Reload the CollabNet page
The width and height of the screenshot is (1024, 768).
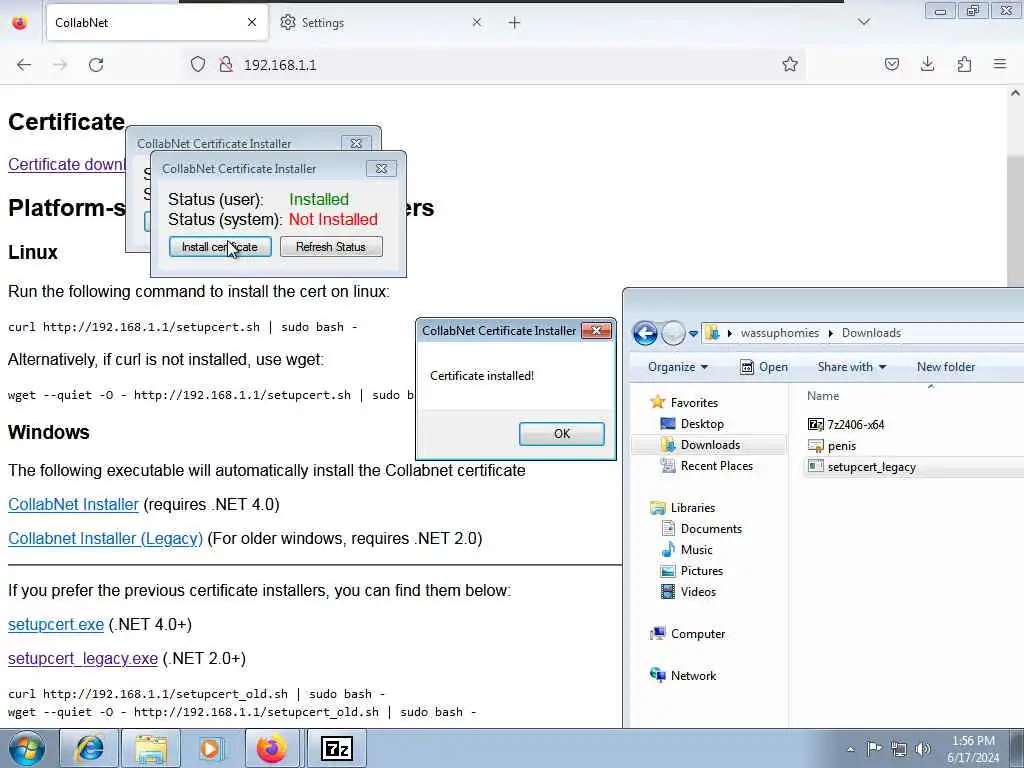(x=96, y=65)
